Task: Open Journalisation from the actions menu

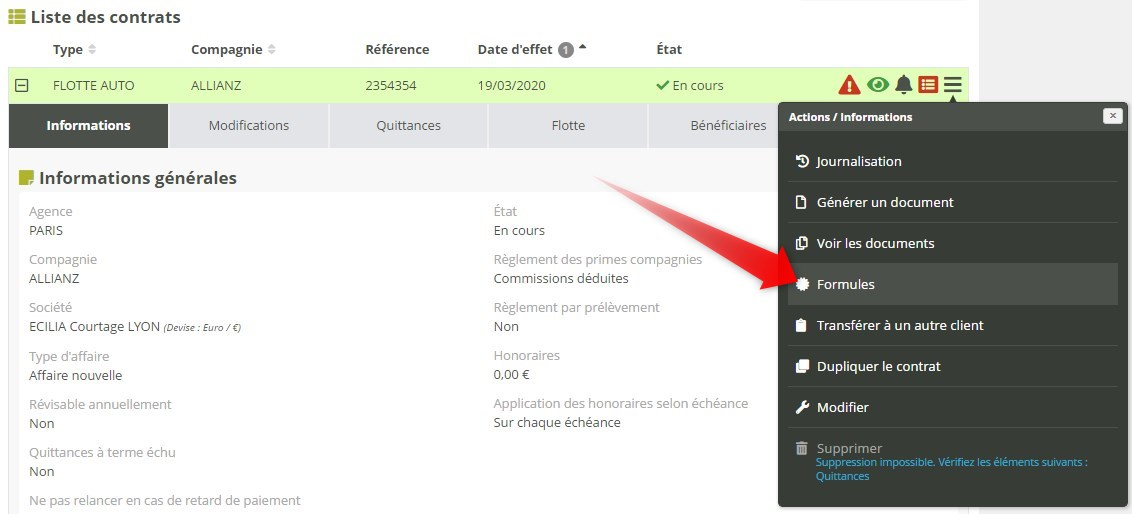Action: point(858,161)
